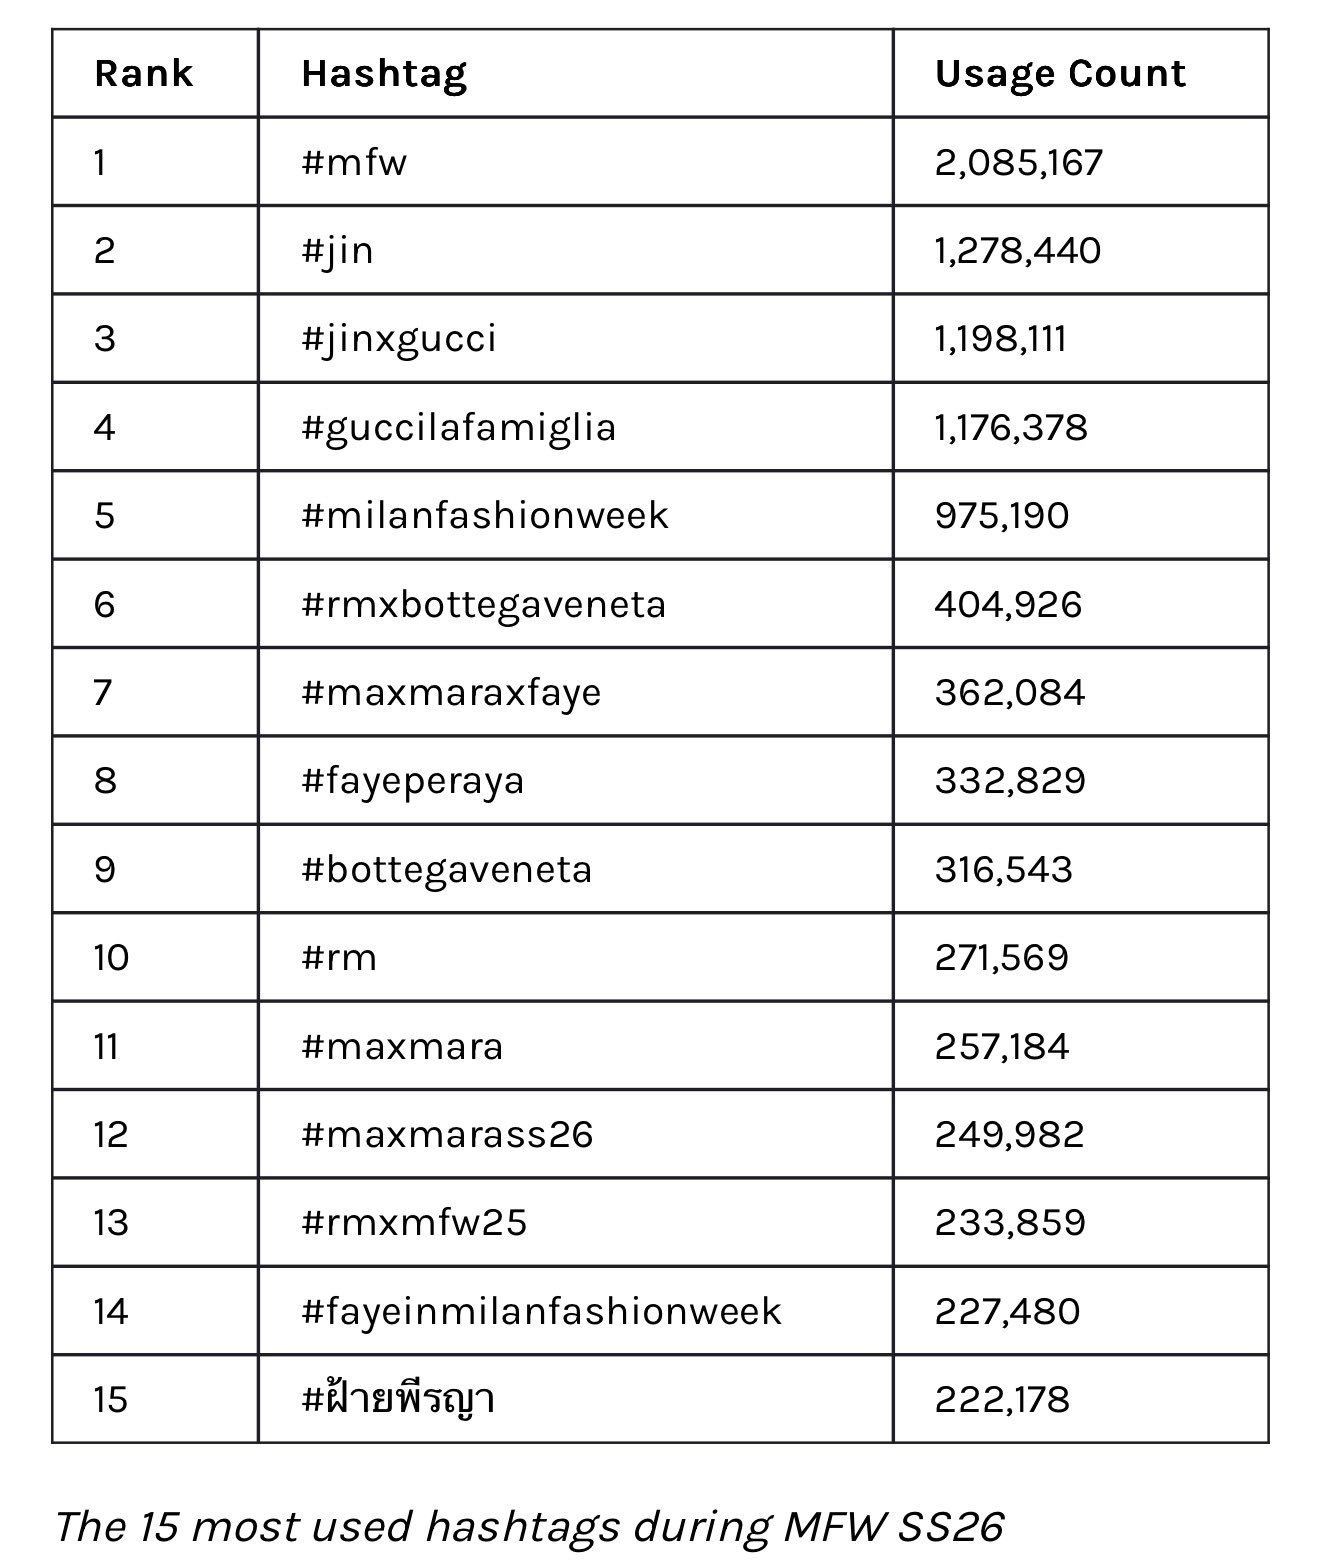Image resolution: width=1320 pixels, height=1568 pixels.
Task: Click the Thai-script hashtag in row 15
Action: tap(398, 1398)
